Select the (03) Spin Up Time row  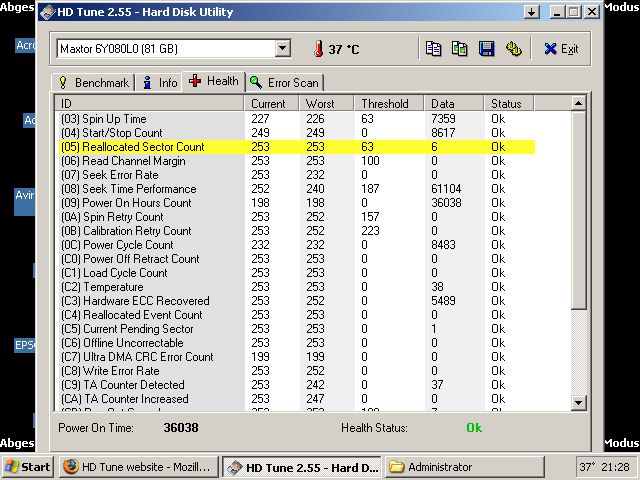pyautogui.click(x=297, y=119)
